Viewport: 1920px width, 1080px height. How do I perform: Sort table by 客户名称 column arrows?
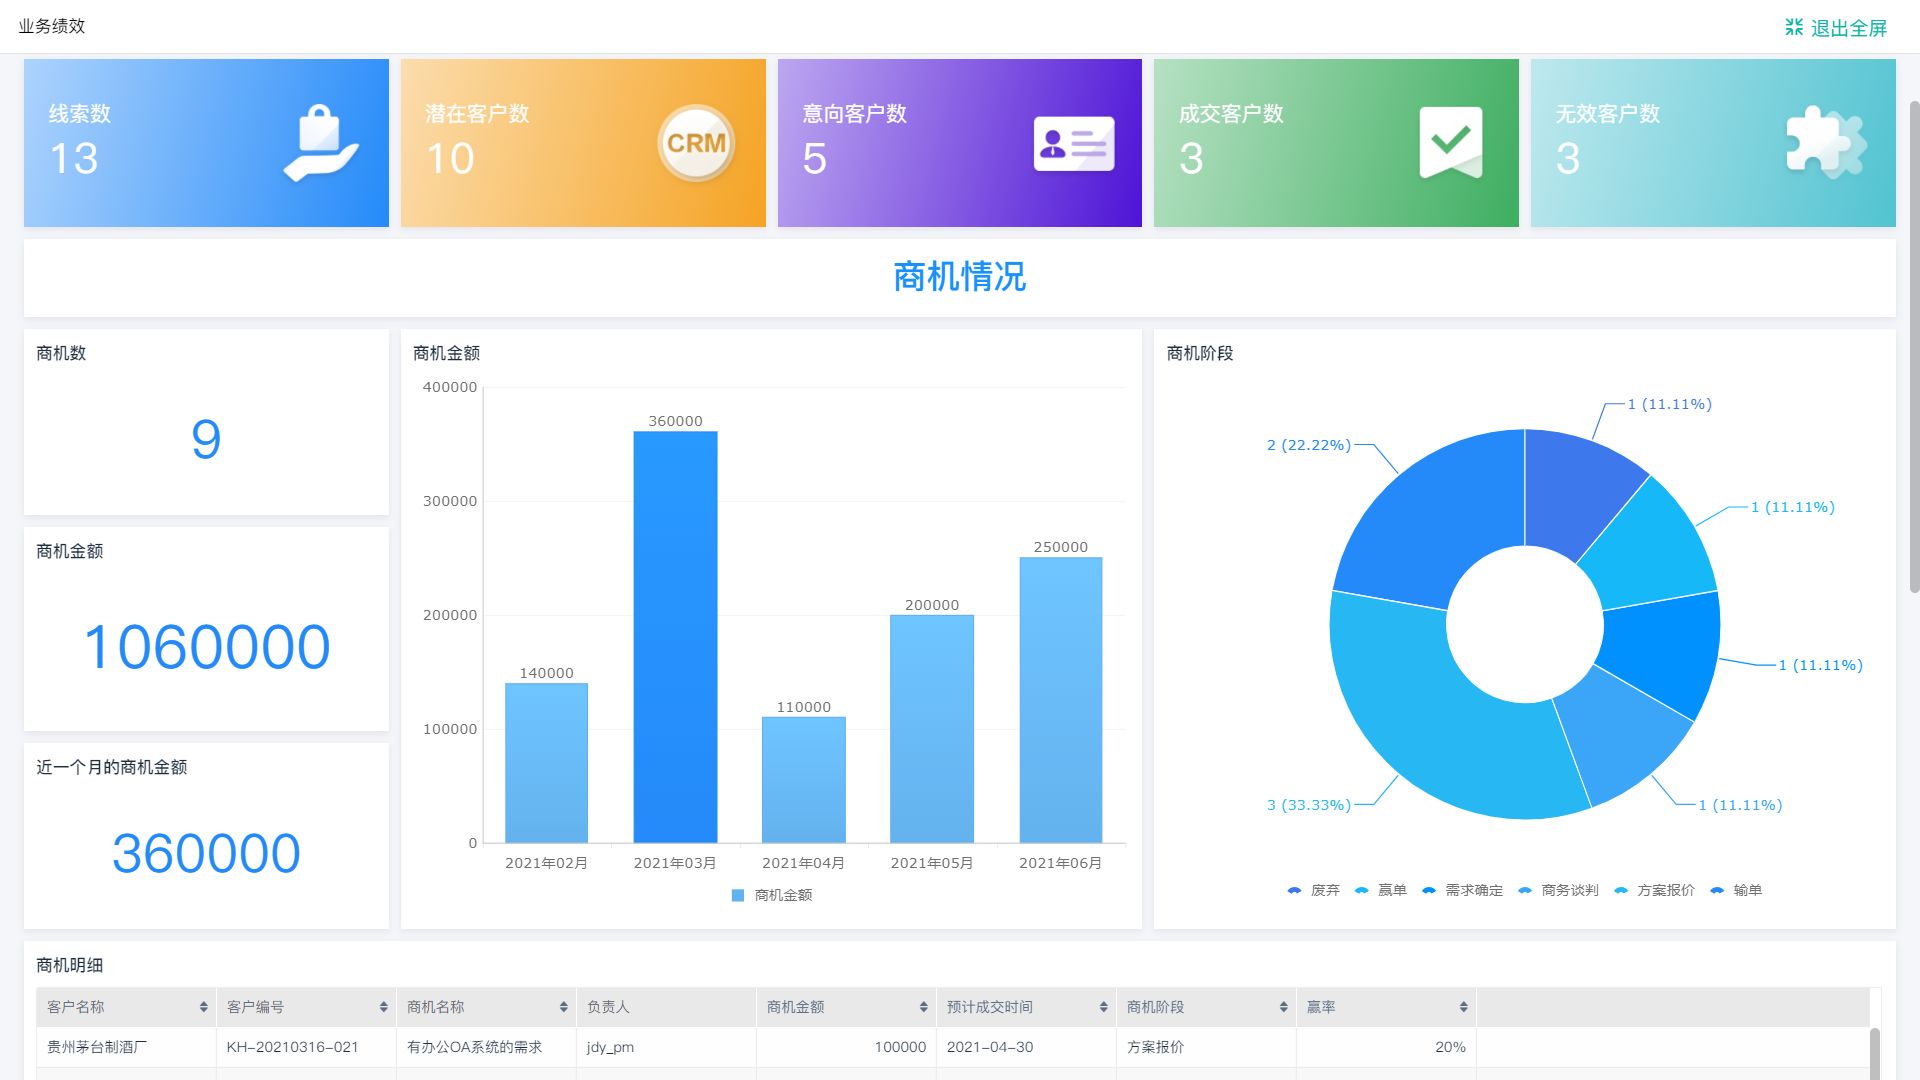click(x=203, y=1007)
